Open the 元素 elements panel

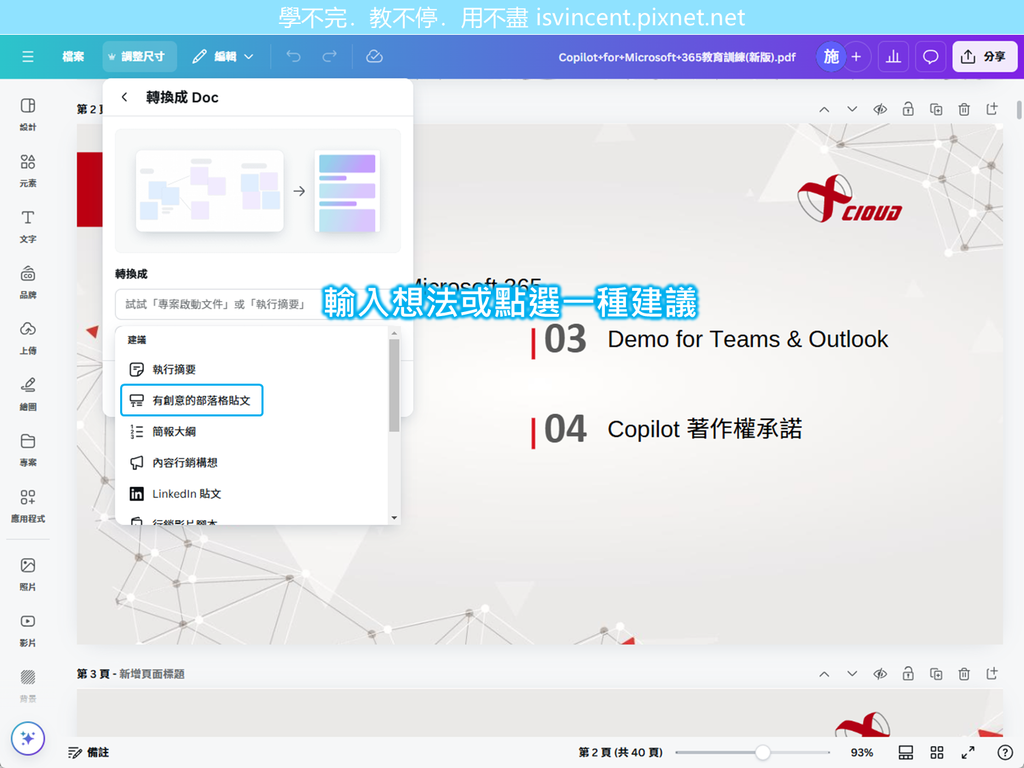27,170
